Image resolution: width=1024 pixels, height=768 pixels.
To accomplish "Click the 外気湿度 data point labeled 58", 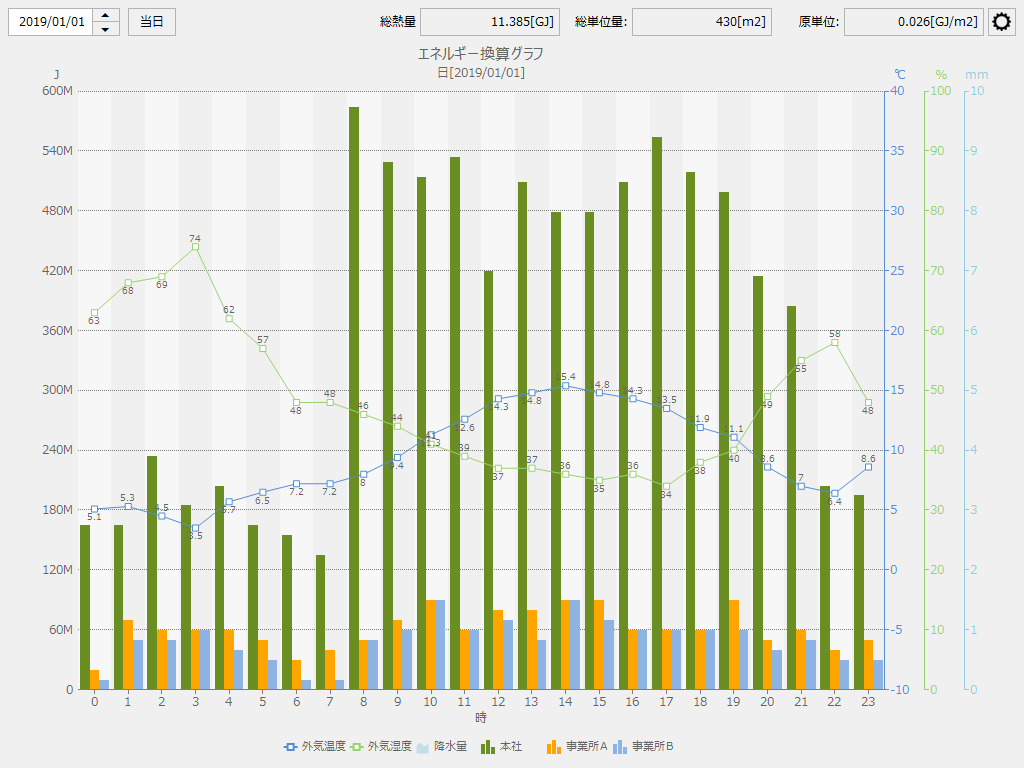I will coord(835,343).
